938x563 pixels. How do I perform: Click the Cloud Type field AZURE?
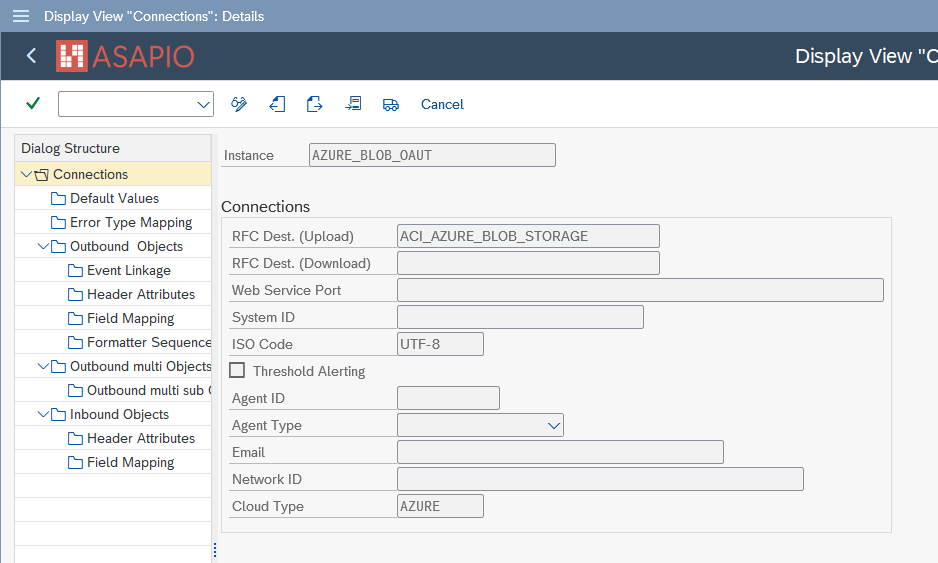440,506
